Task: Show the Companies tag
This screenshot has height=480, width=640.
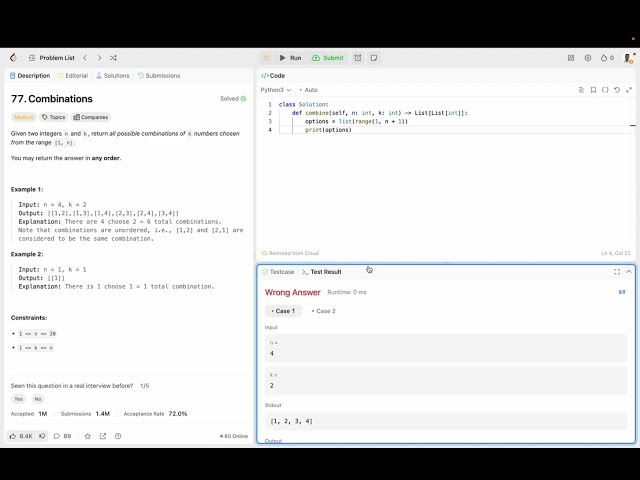Action: (x=91, y=117)
